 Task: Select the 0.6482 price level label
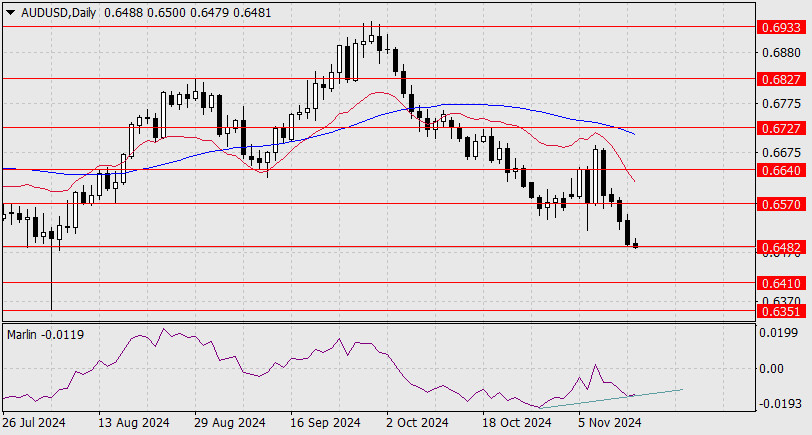[781, 248]
